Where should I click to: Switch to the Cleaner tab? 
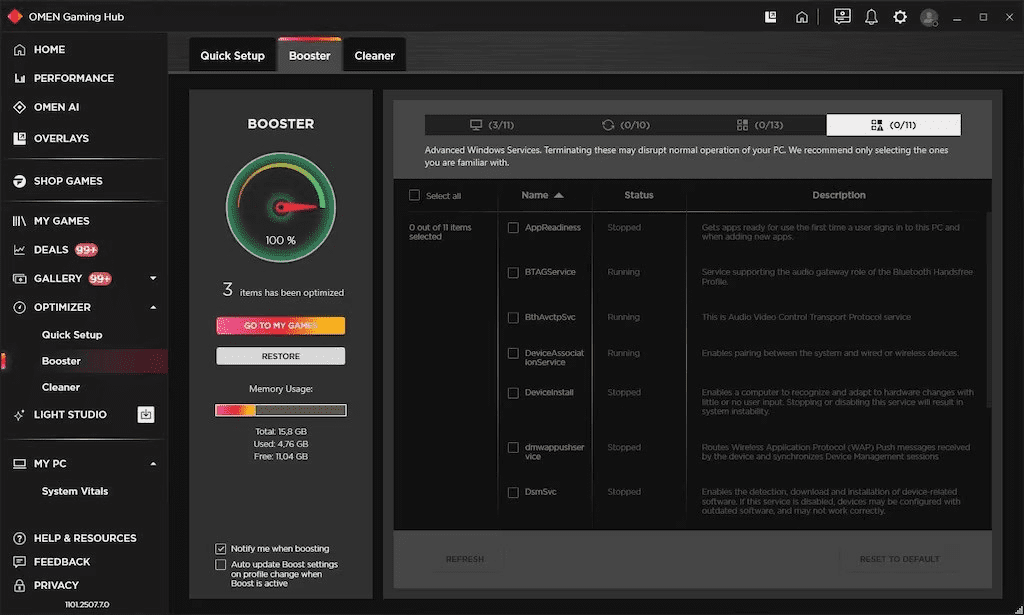click(x=374, y=55)
